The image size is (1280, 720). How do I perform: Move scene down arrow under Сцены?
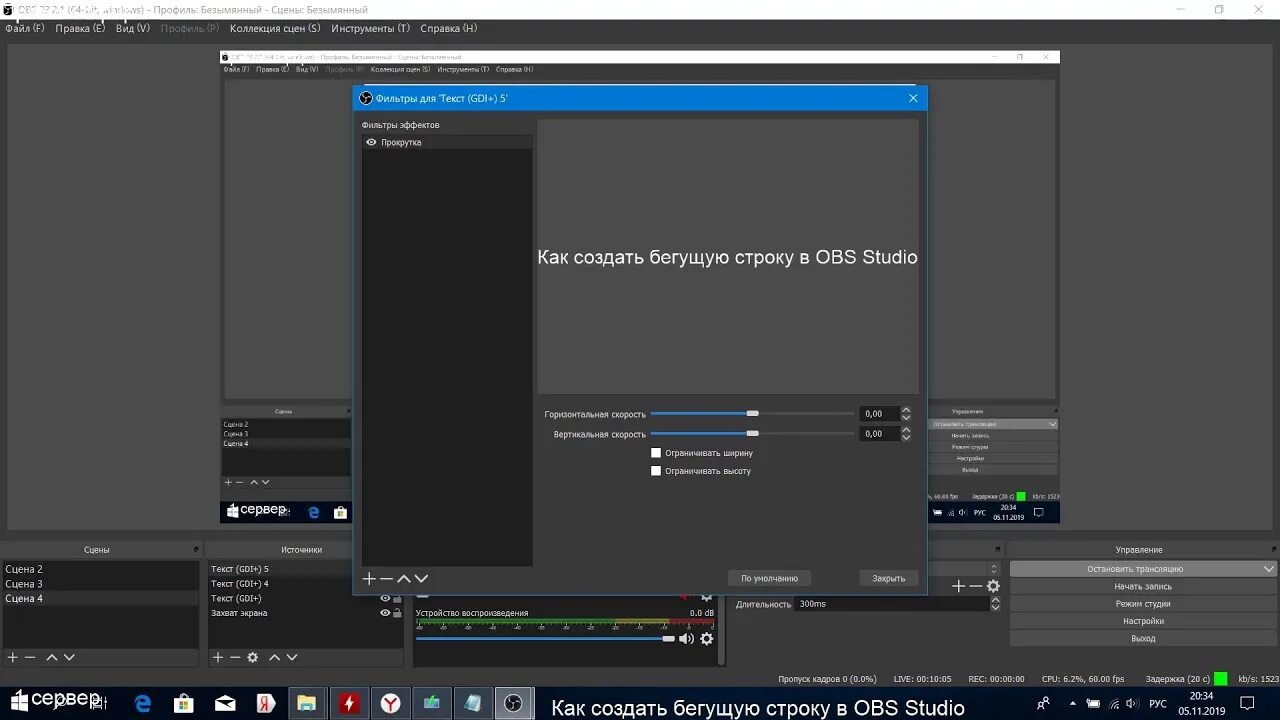point(69,657)
